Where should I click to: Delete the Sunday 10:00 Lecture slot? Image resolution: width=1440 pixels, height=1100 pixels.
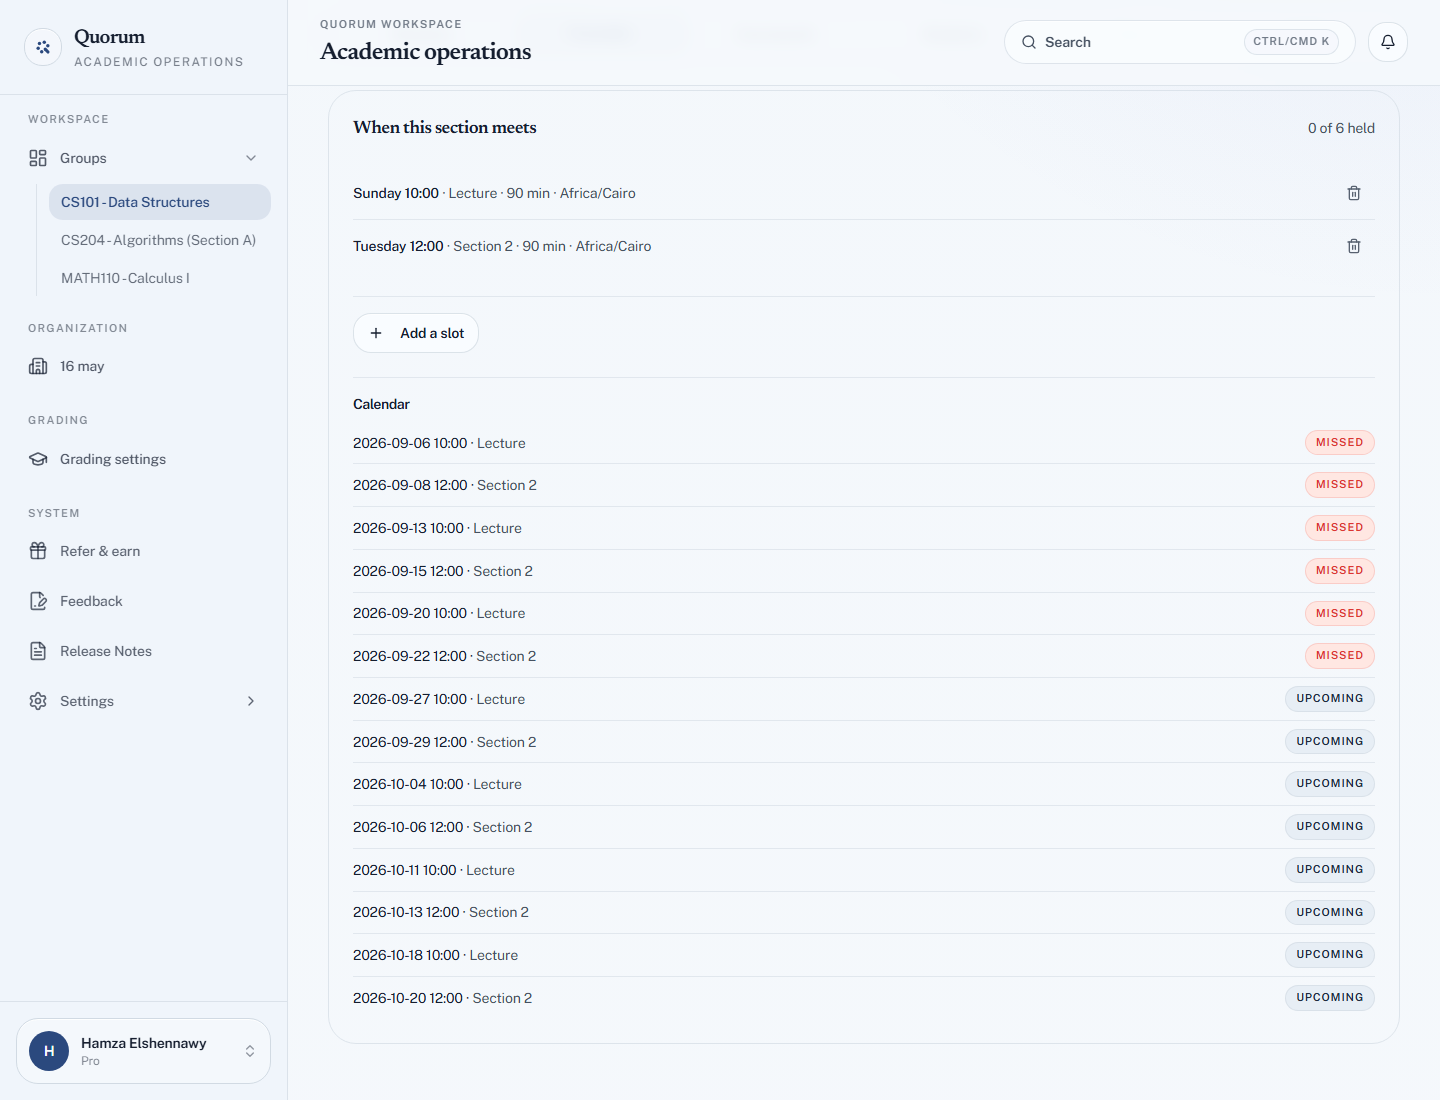(x=1354, y=193)
